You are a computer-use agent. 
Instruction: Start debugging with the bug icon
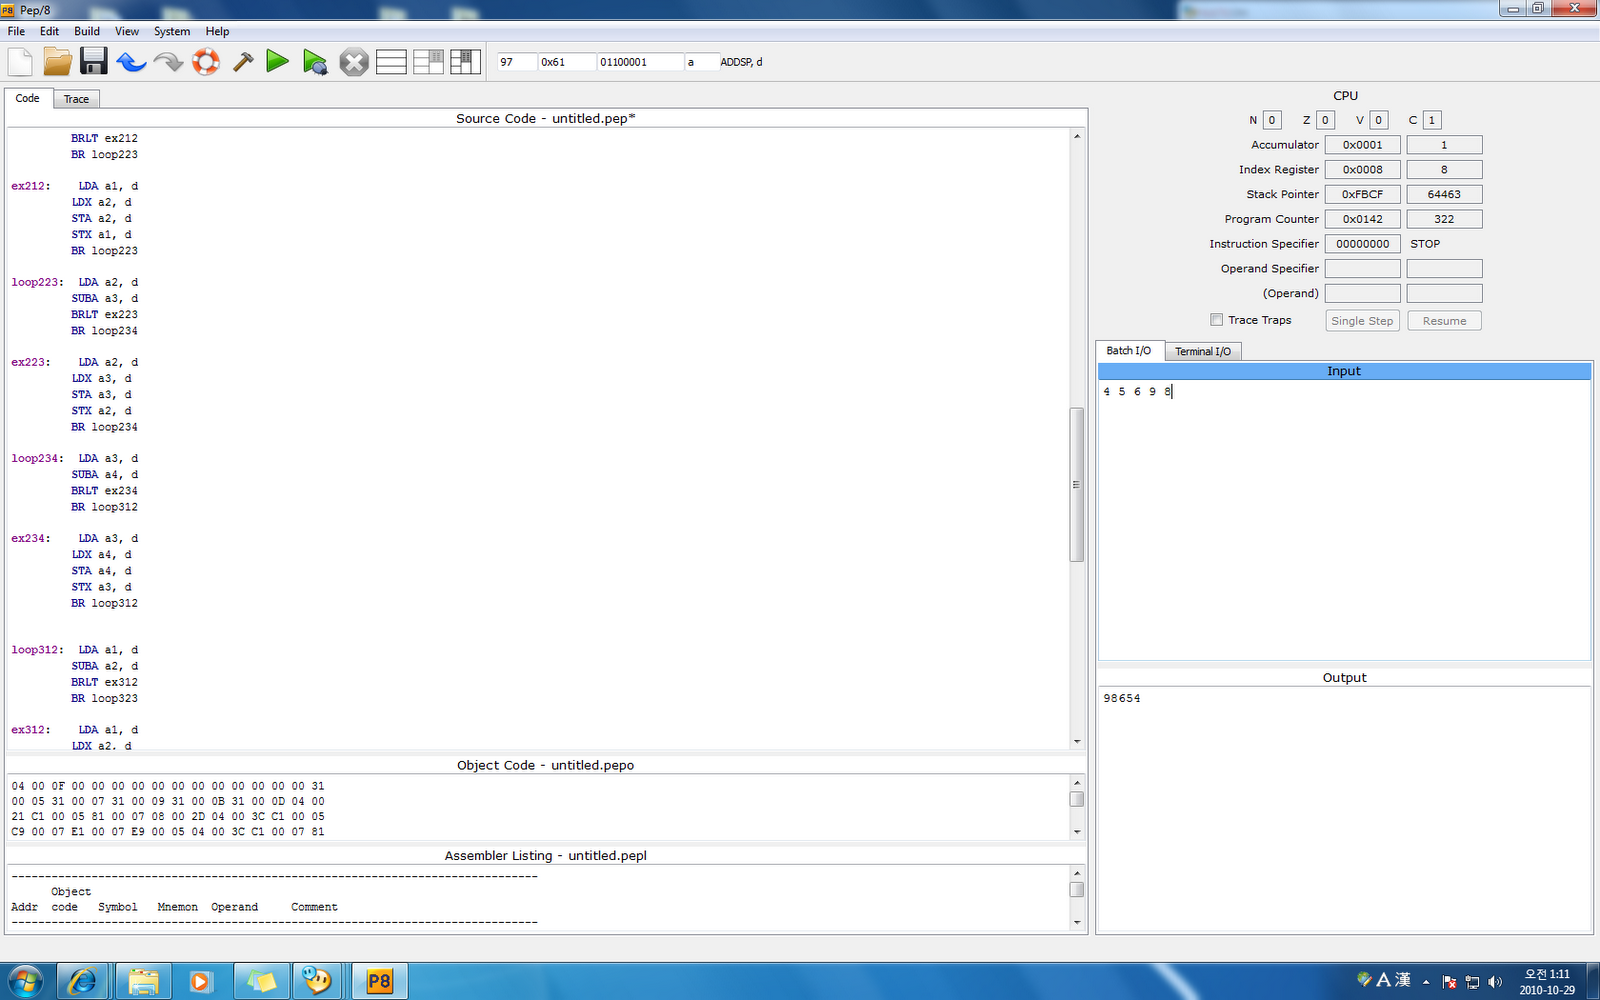pyautogui.click(x=316, y=61)
